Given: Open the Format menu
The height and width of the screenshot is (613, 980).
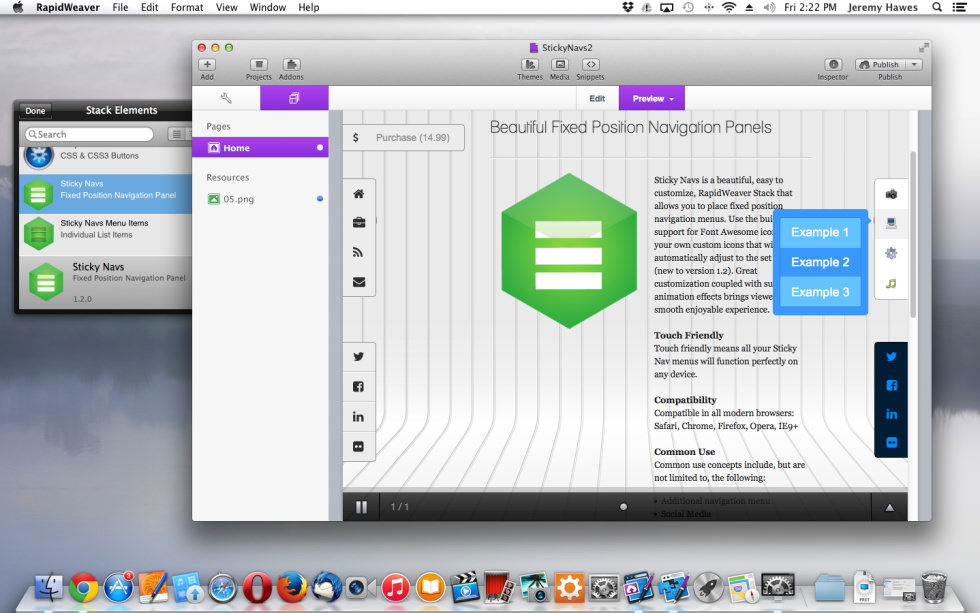Looking at the screenshot, I should (x=187, y=7).
